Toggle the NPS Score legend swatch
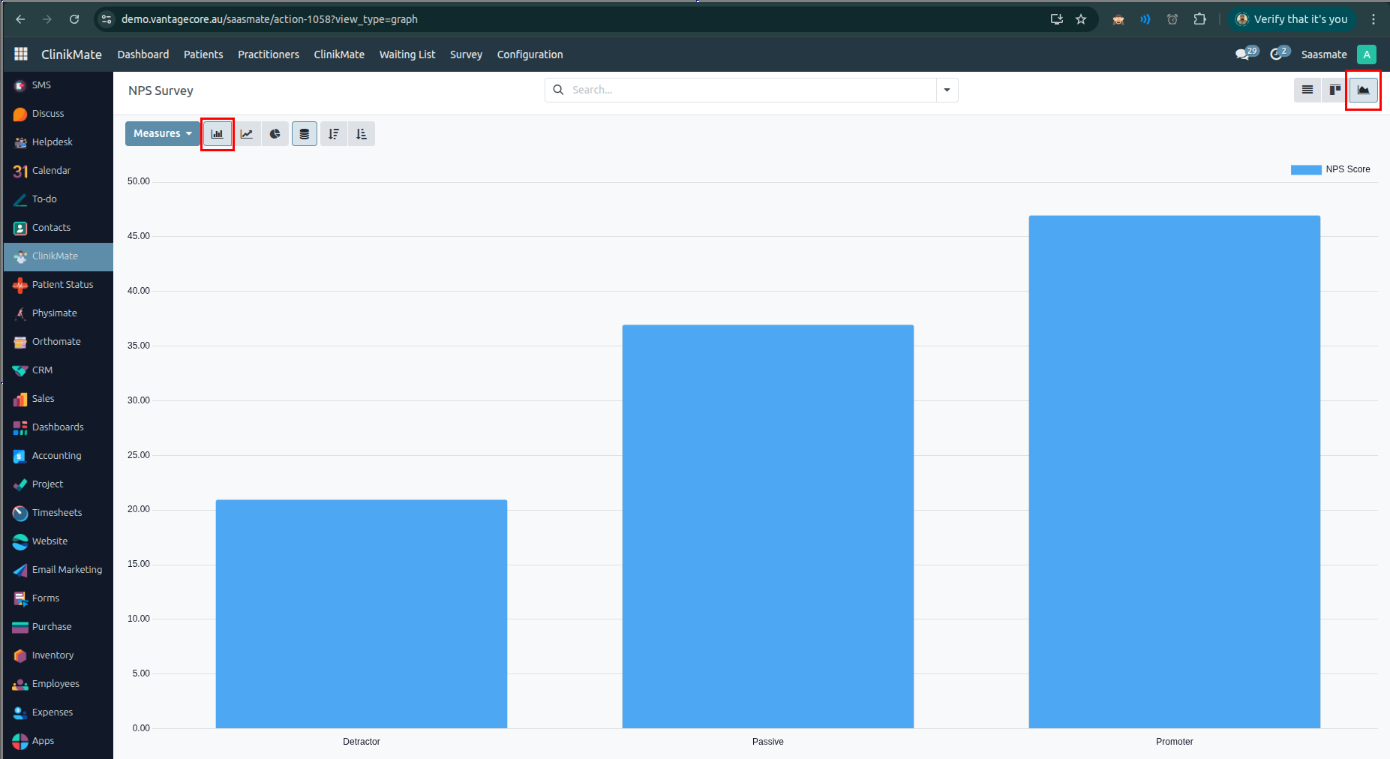The height and width of the screenshot is (759, 1390). 1305,170
